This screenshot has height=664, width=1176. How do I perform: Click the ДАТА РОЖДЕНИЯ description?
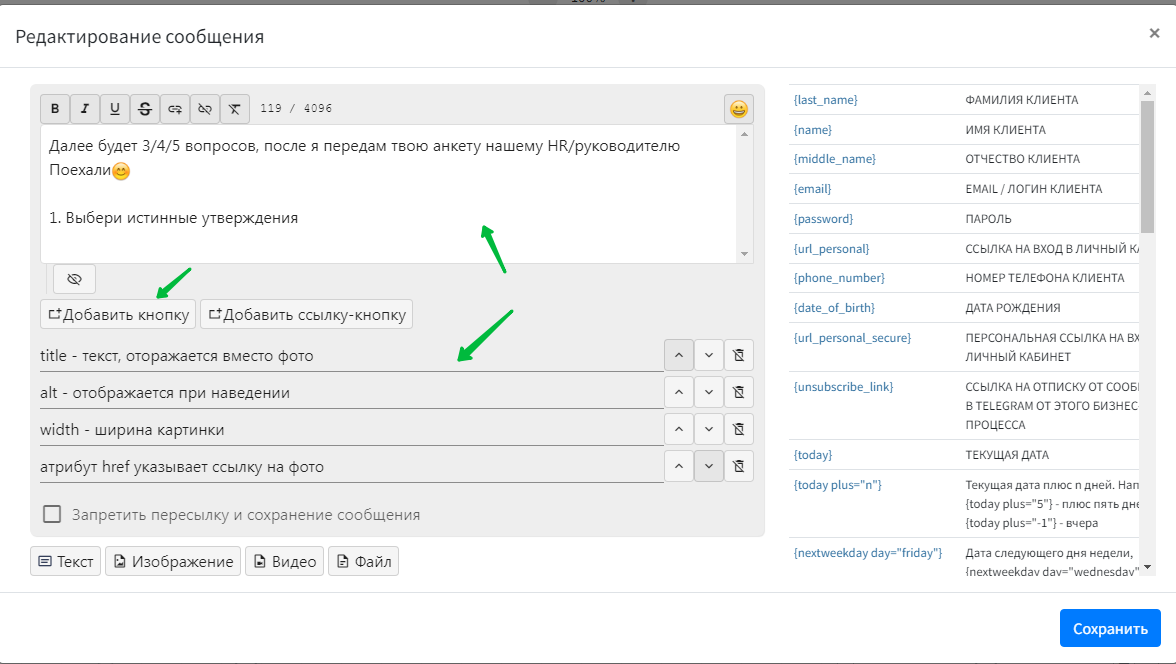coord(1012,308)
